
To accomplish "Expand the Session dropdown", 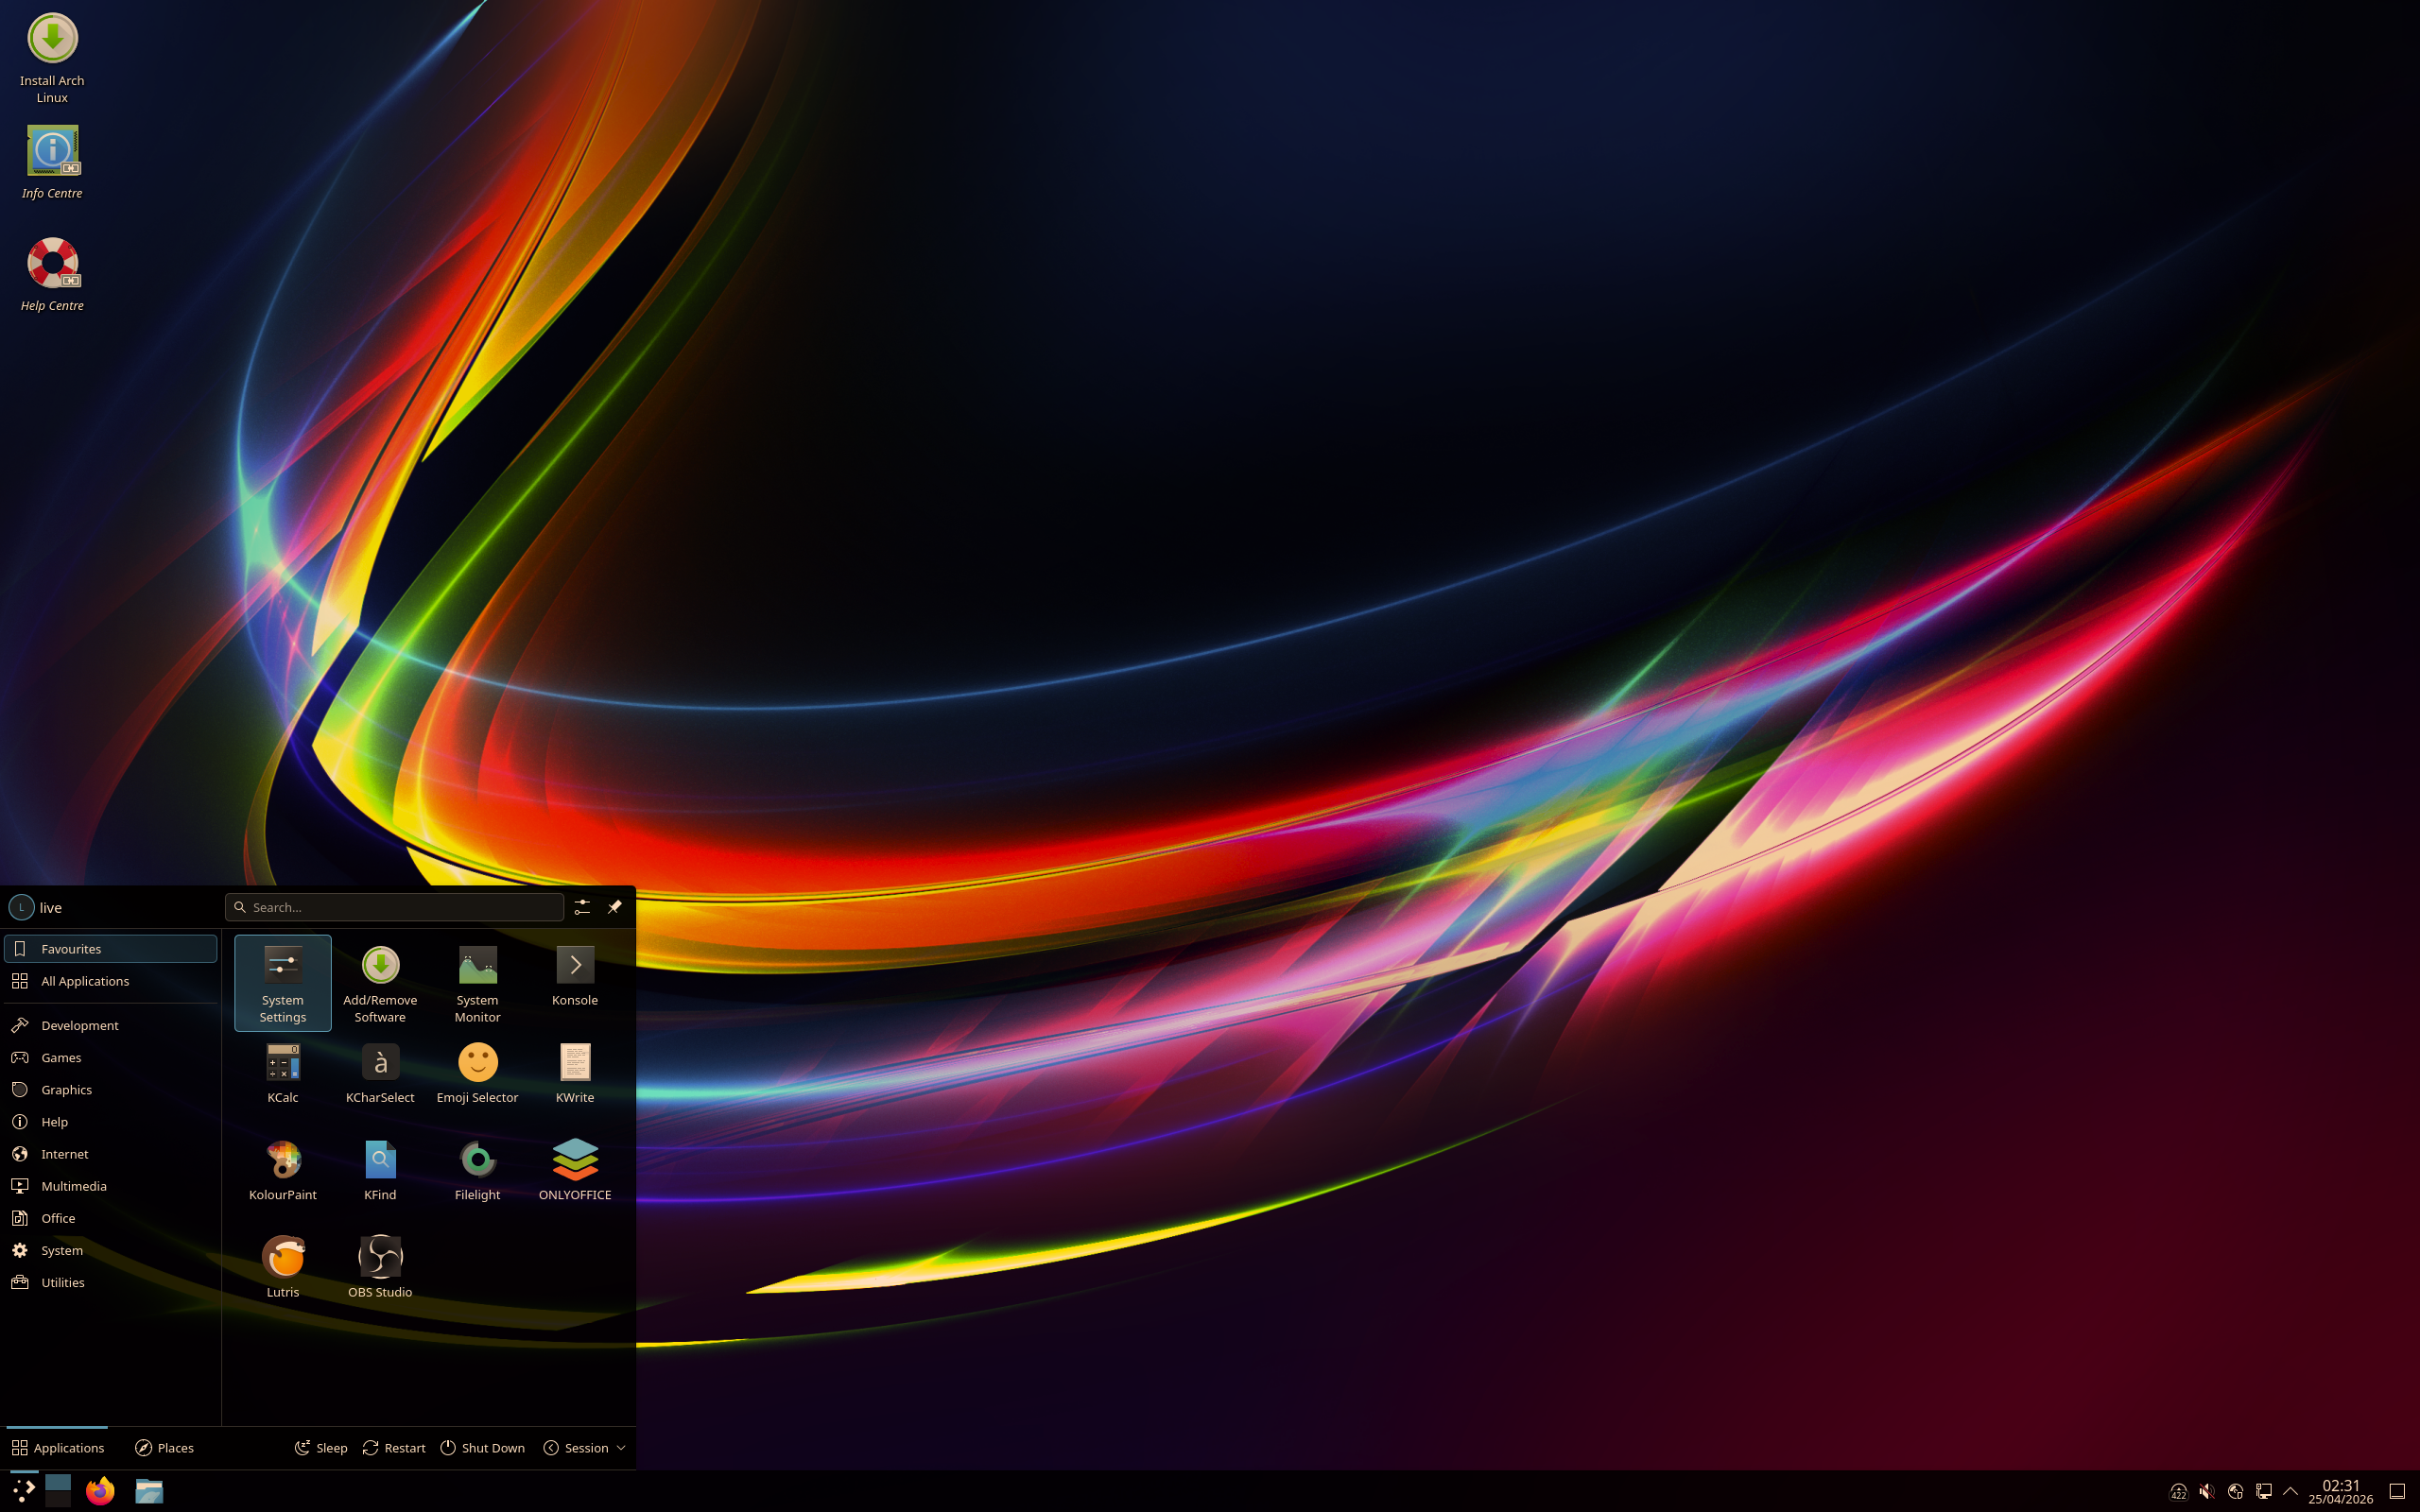I will 585,1448.
